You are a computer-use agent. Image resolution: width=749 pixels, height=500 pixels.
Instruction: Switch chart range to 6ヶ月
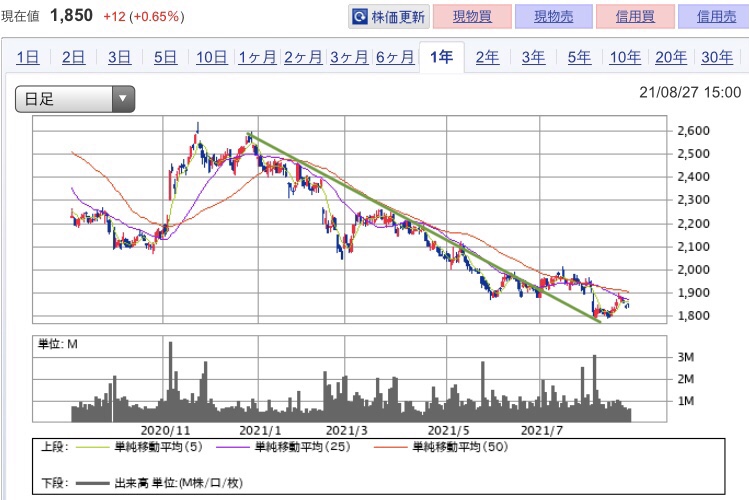(395, 57)
